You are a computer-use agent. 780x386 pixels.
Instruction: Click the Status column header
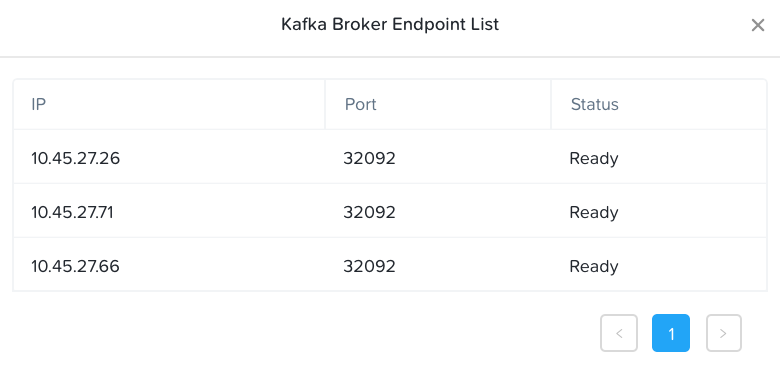[x=594, y=104]
